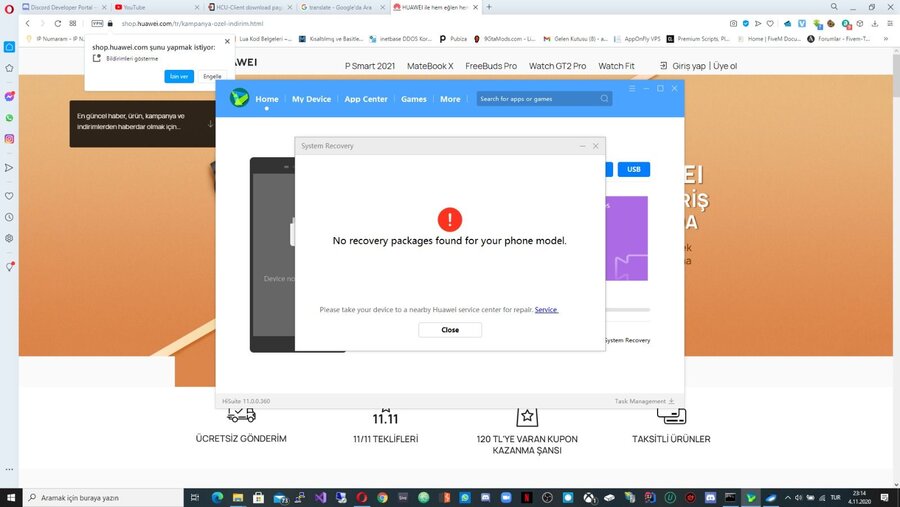Open the Opera sidebar three-dots menu

tap(9, 469)
